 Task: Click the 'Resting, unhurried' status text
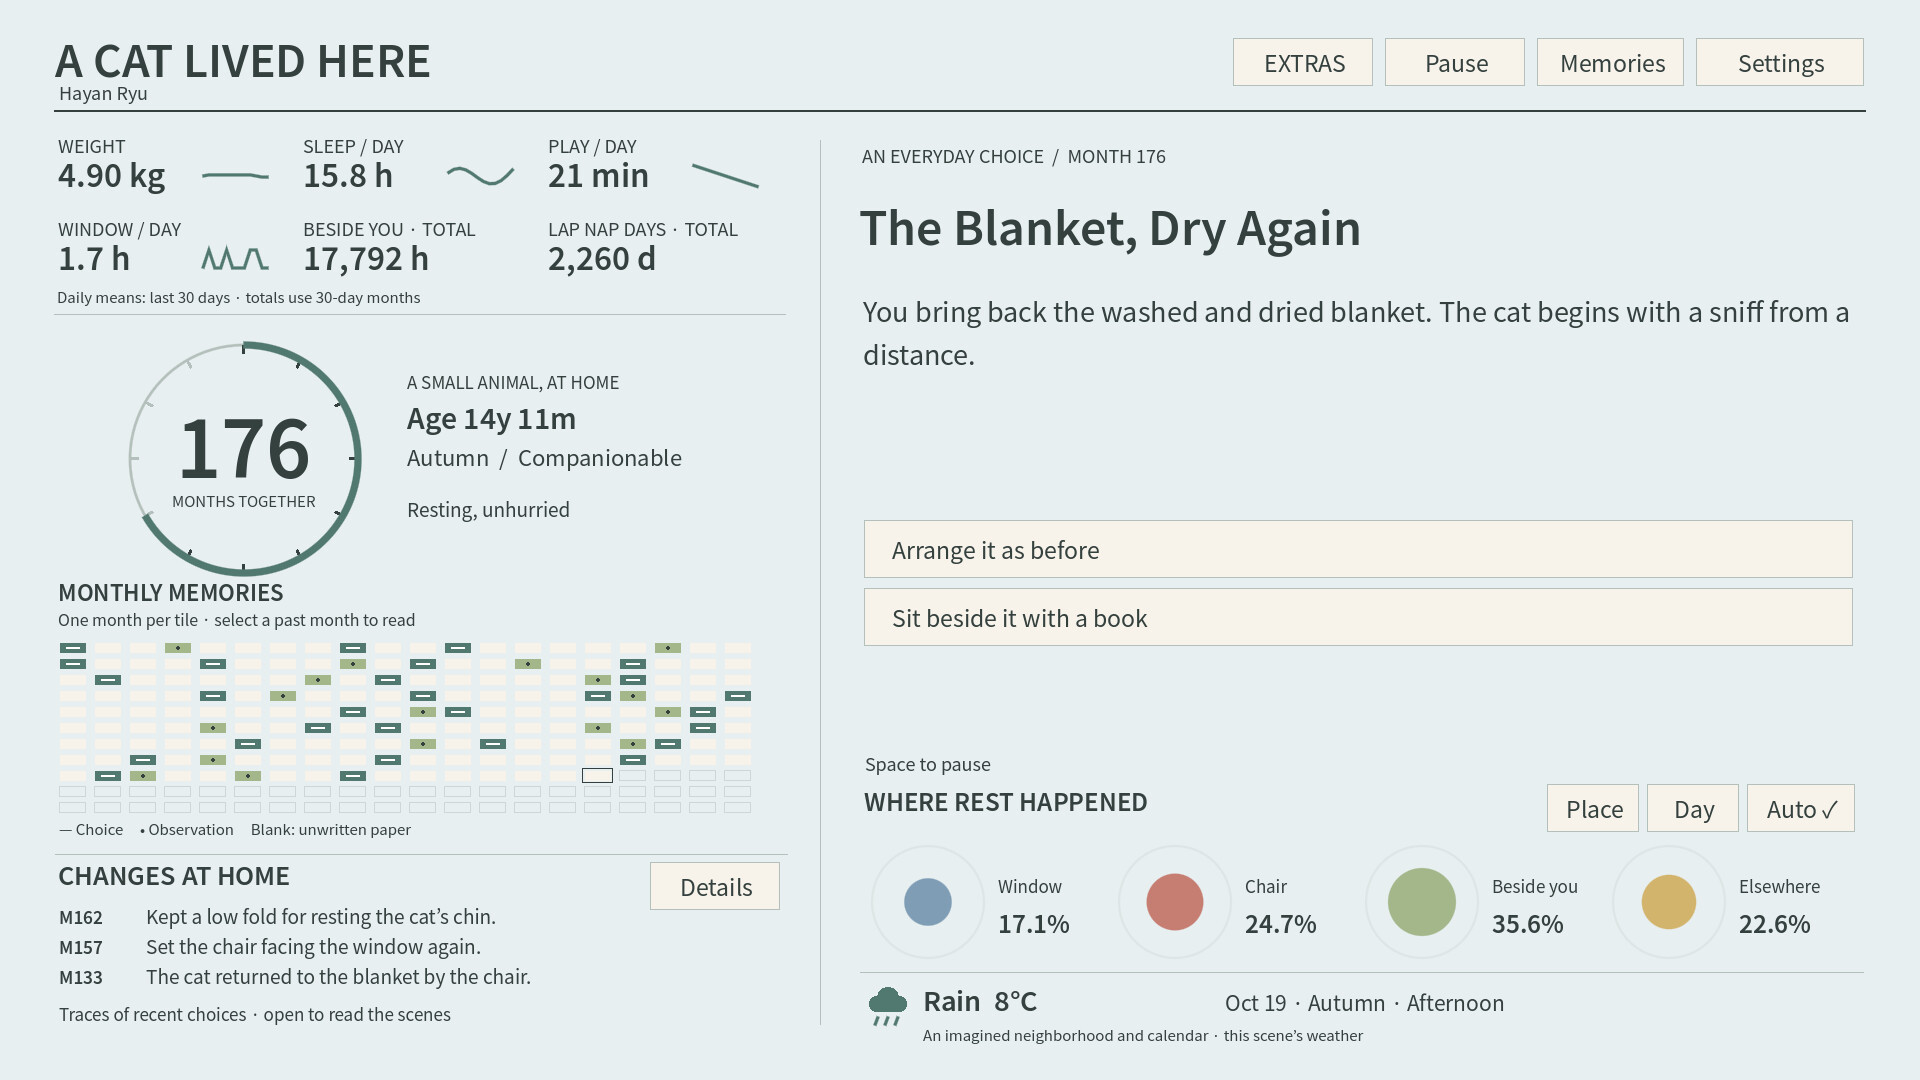[x=488, y=510]
